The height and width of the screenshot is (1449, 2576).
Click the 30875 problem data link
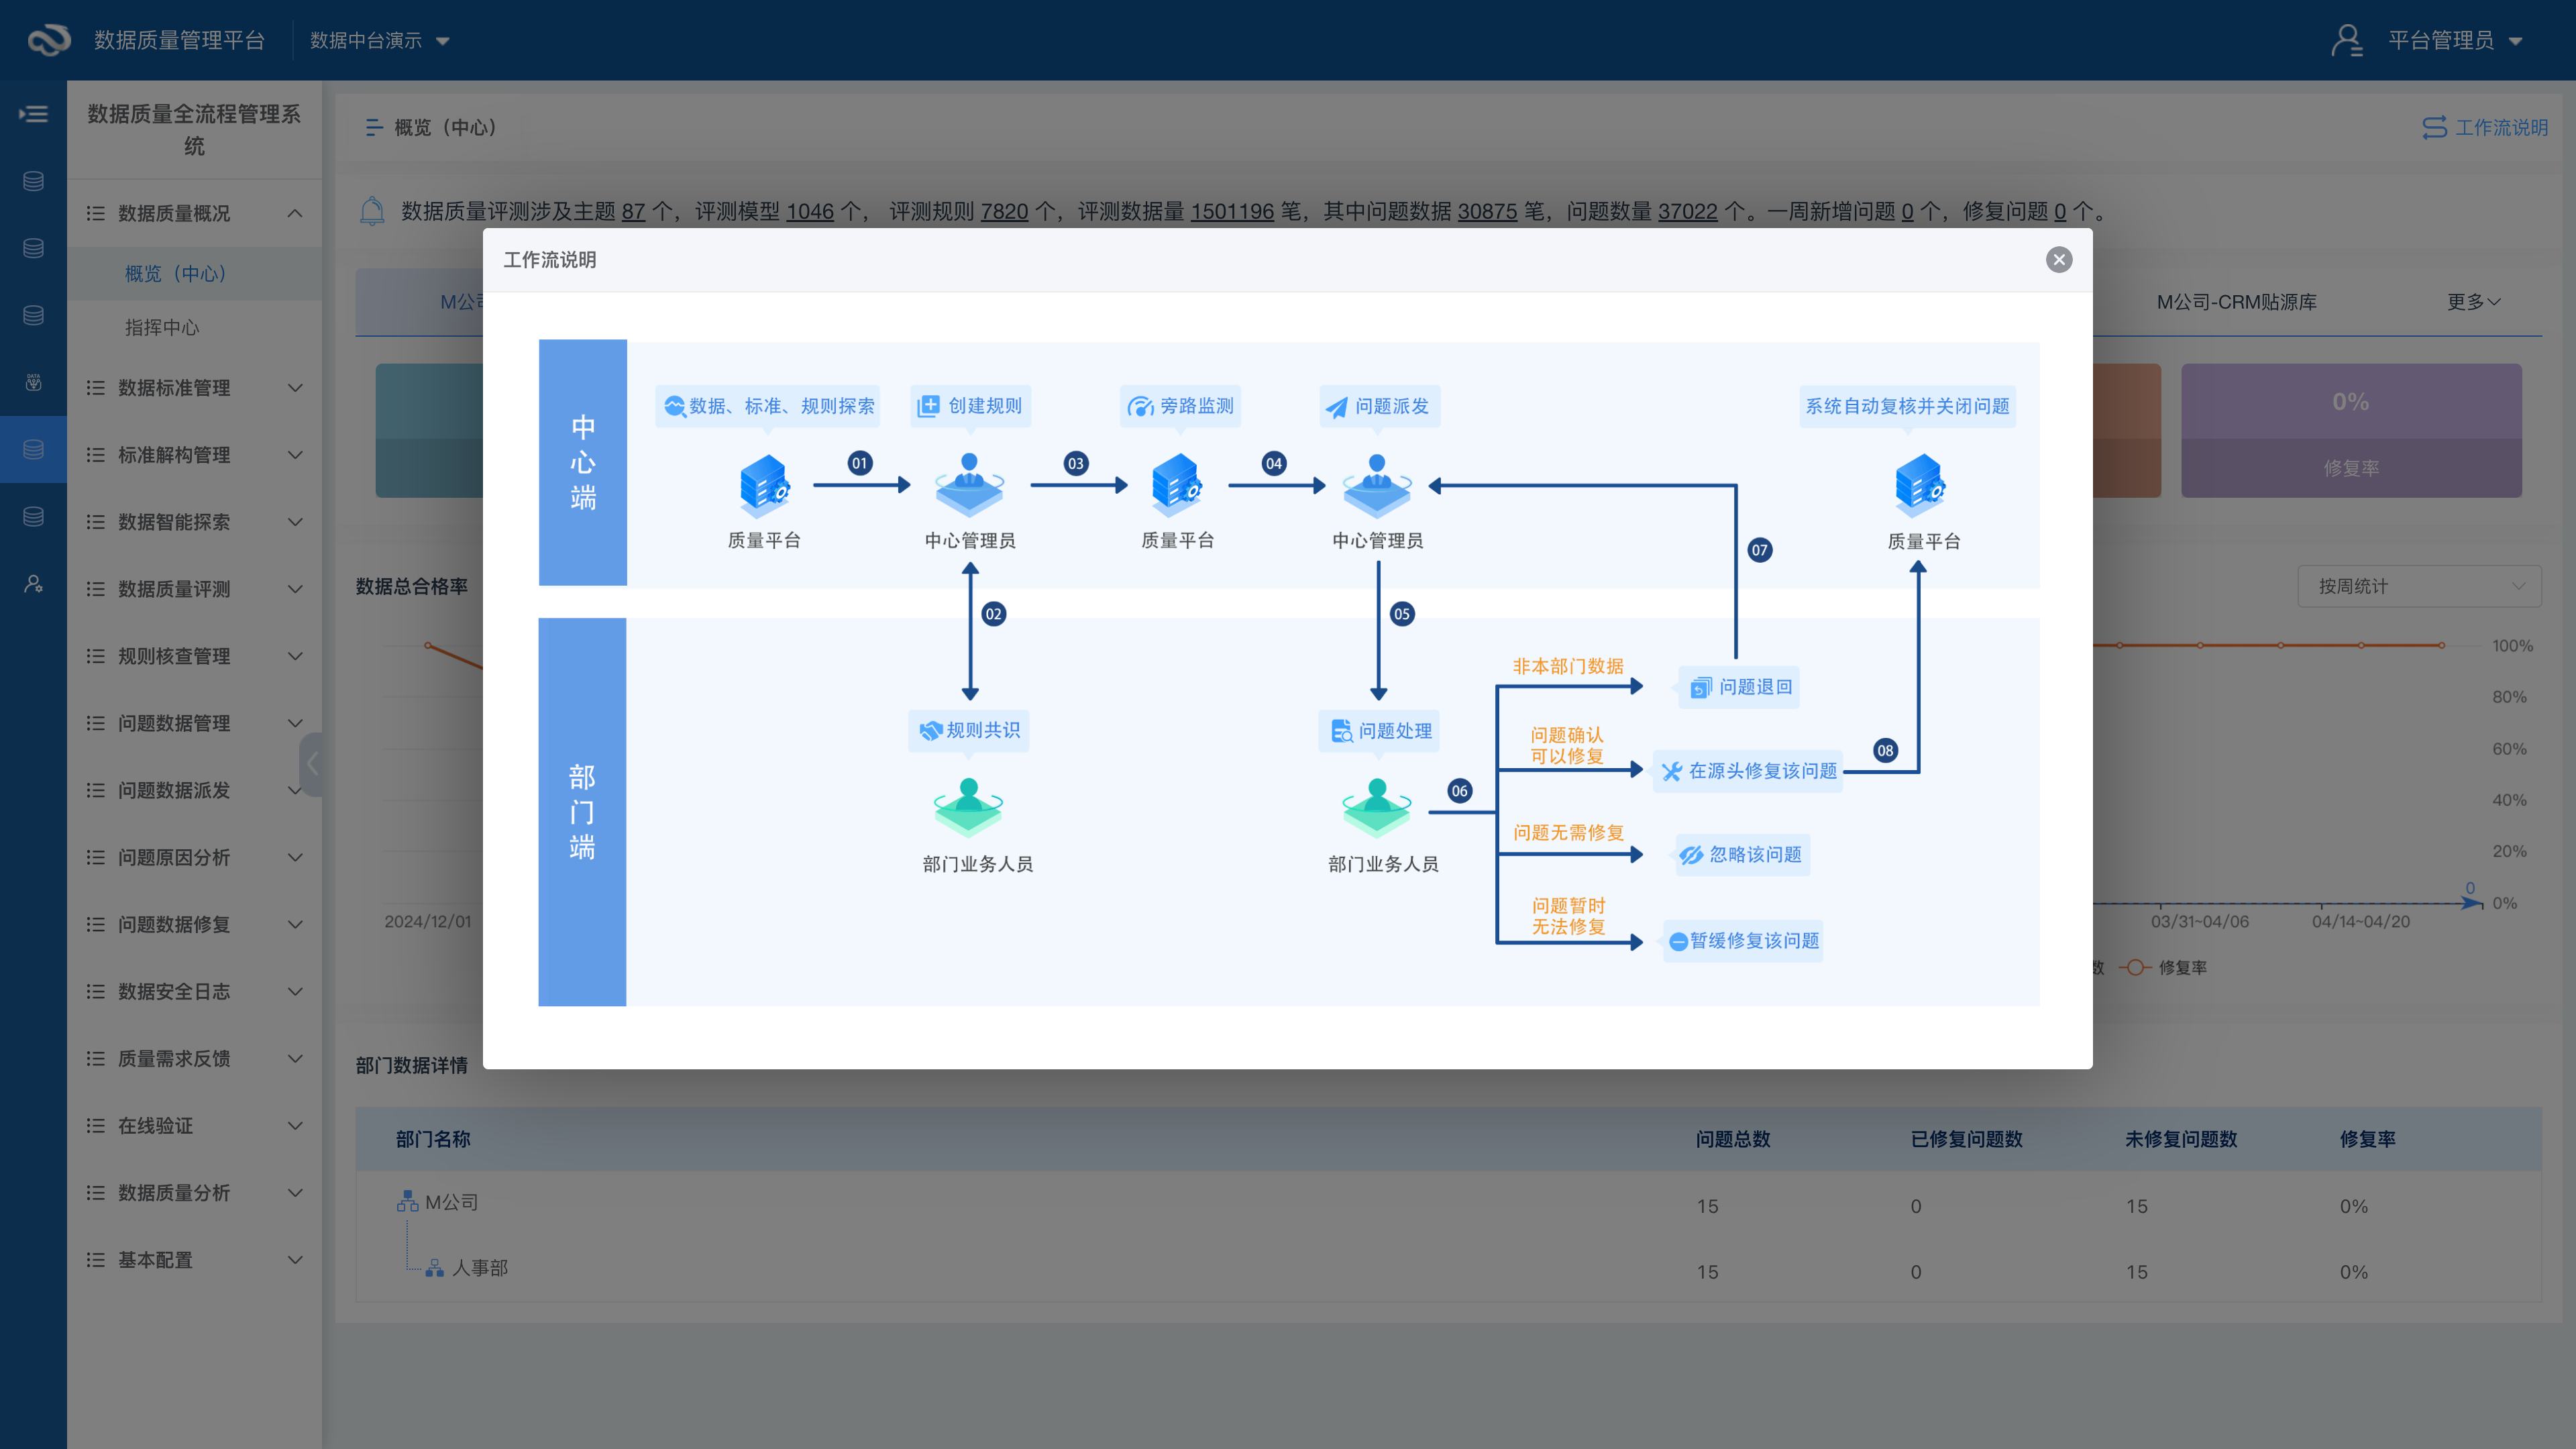(1487, 212)
